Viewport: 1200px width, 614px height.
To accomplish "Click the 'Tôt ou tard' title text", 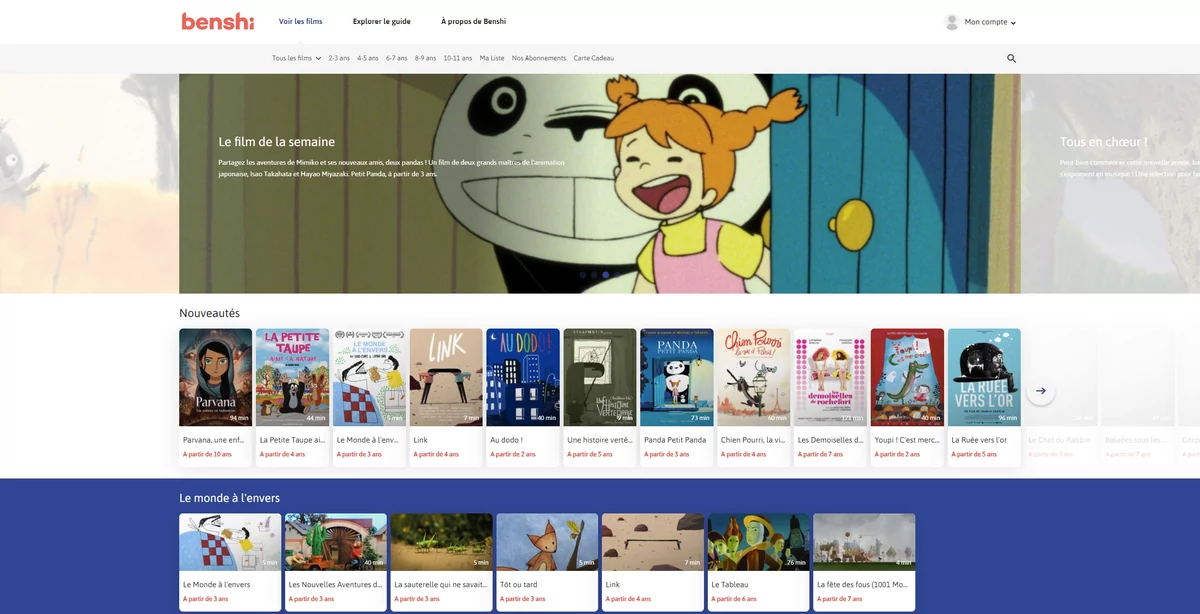I will pos(519,584).
